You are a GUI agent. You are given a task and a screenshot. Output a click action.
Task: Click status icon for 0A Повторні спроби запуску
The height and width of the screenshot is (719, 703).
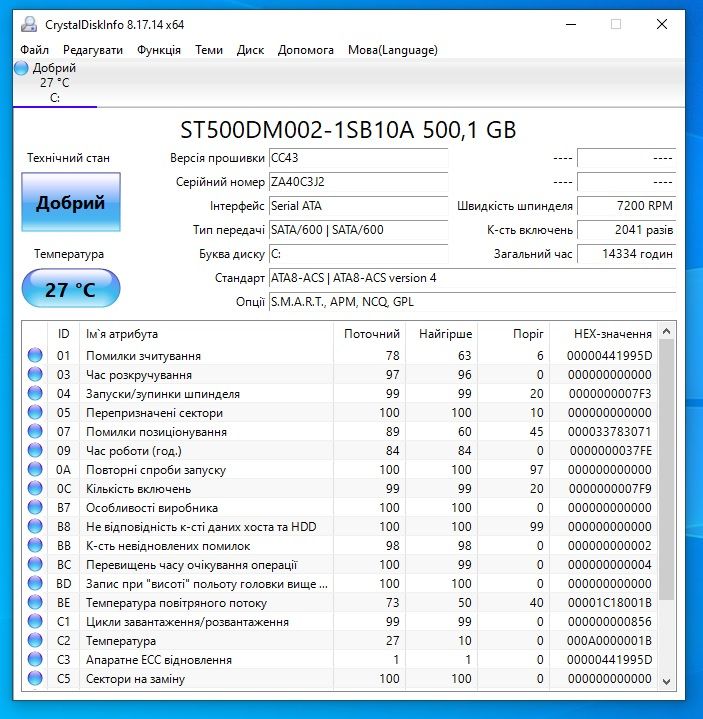point(35,470)
